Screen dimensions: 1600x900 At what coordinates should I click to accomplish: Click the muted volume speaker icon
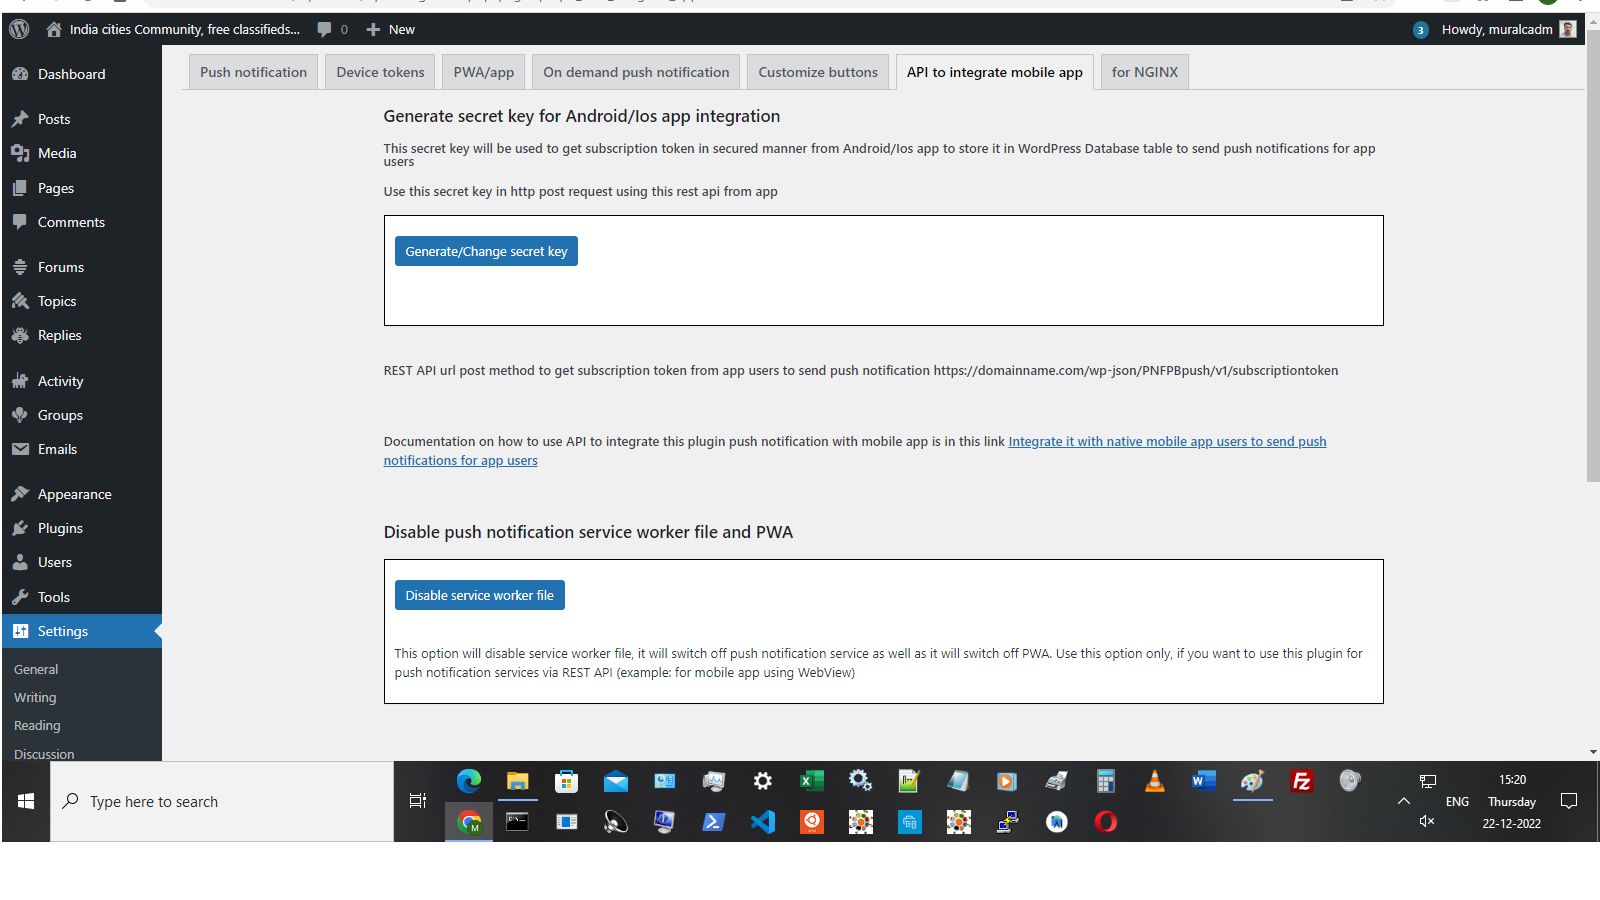coord(1427,821)
